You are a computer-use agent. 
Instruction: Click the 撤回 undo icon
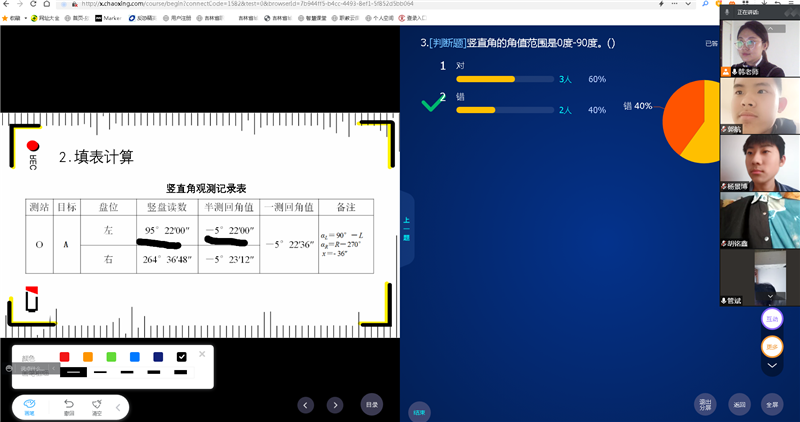pos(69,406)
